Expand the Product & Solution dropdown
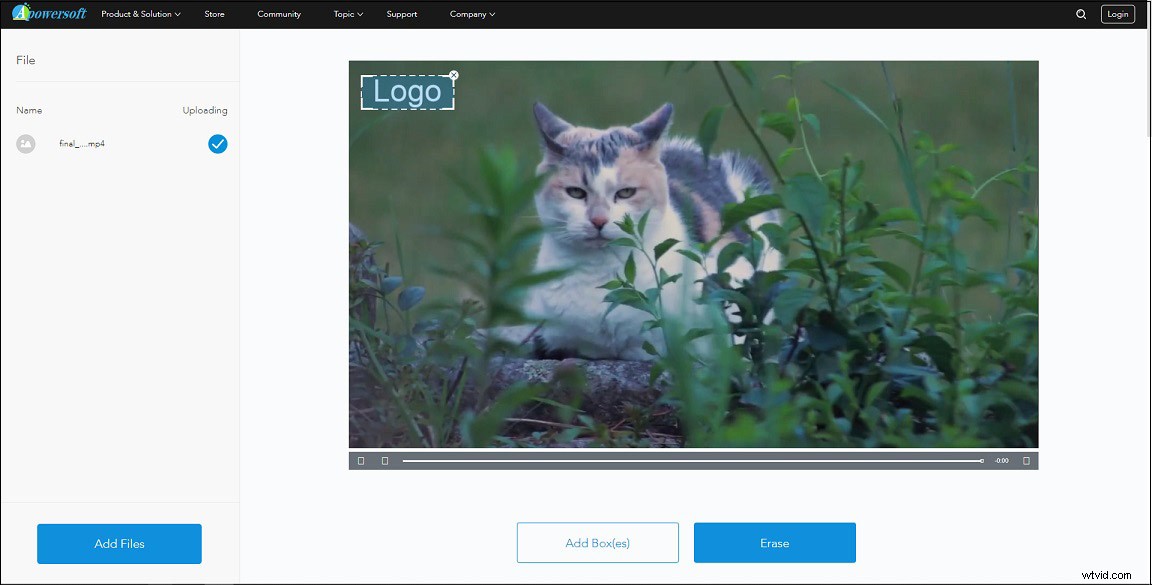 [x=140, y=13]
